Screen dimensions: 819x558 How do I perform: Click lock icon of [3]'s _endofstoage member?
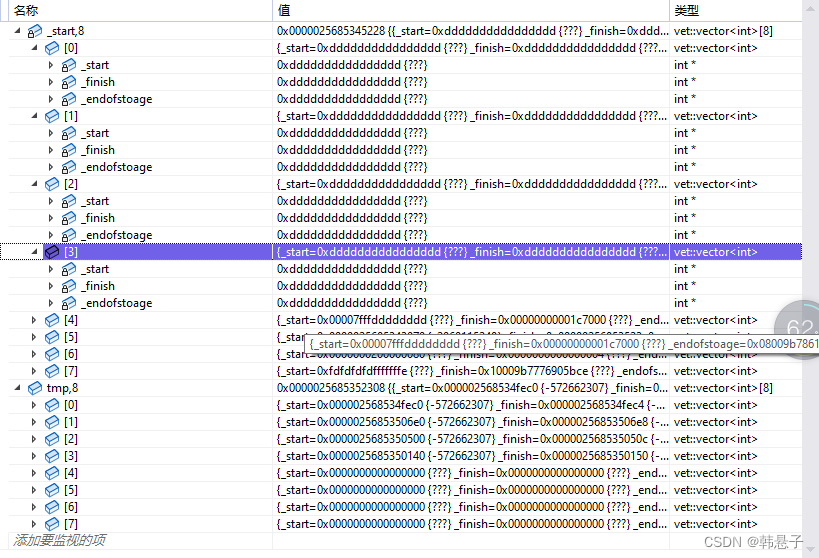tap(68, 303)
